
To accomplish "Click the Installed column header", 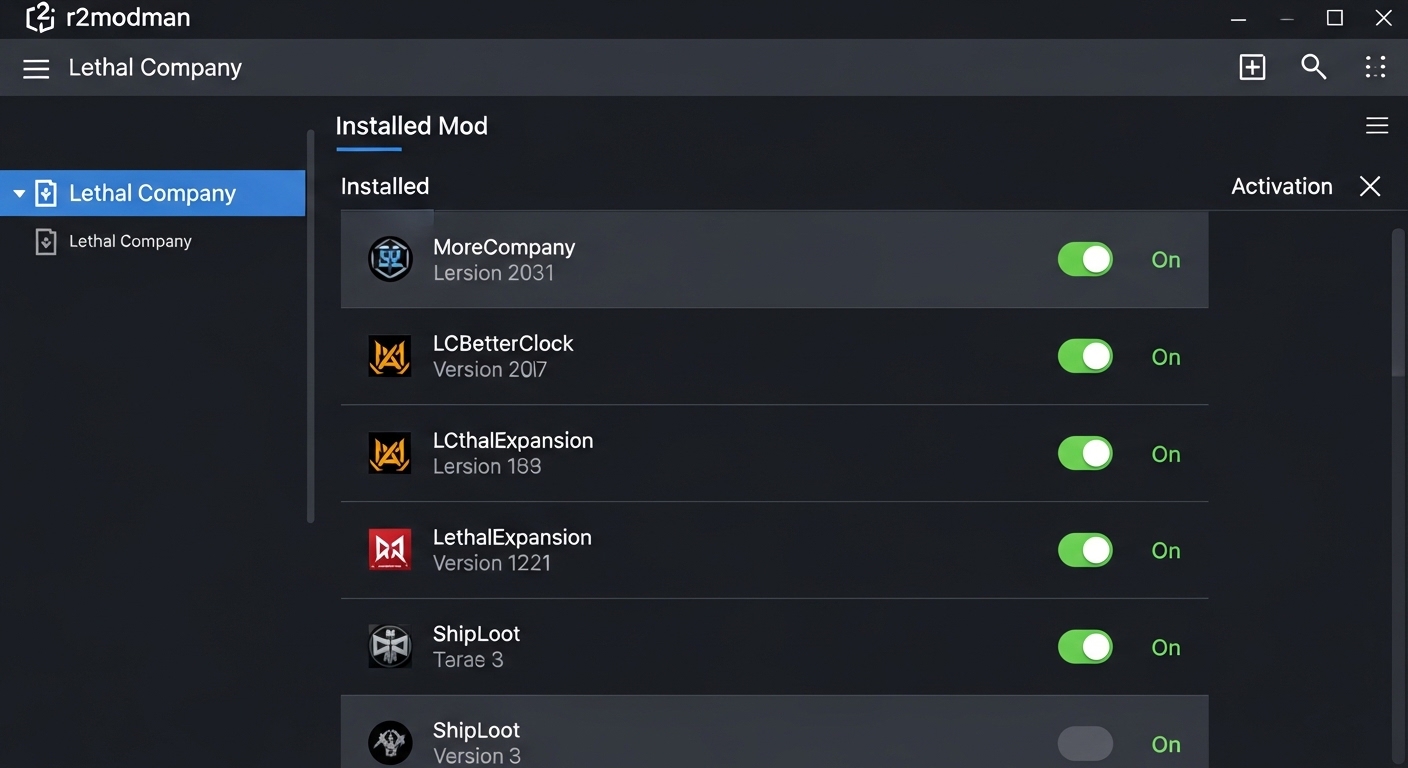I will click(x=384, y=186).
